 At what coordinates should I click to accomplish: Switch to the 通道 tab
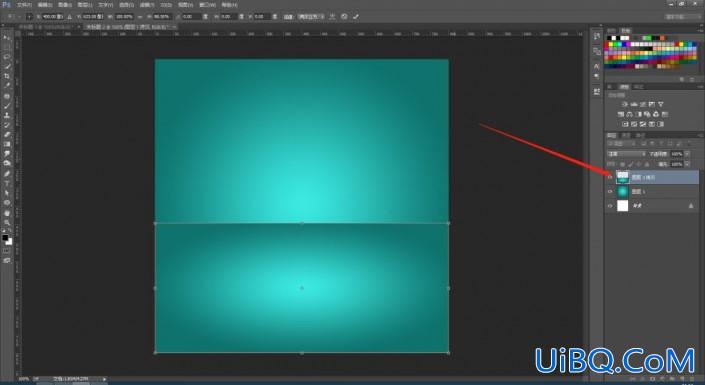tap(626, 135)
